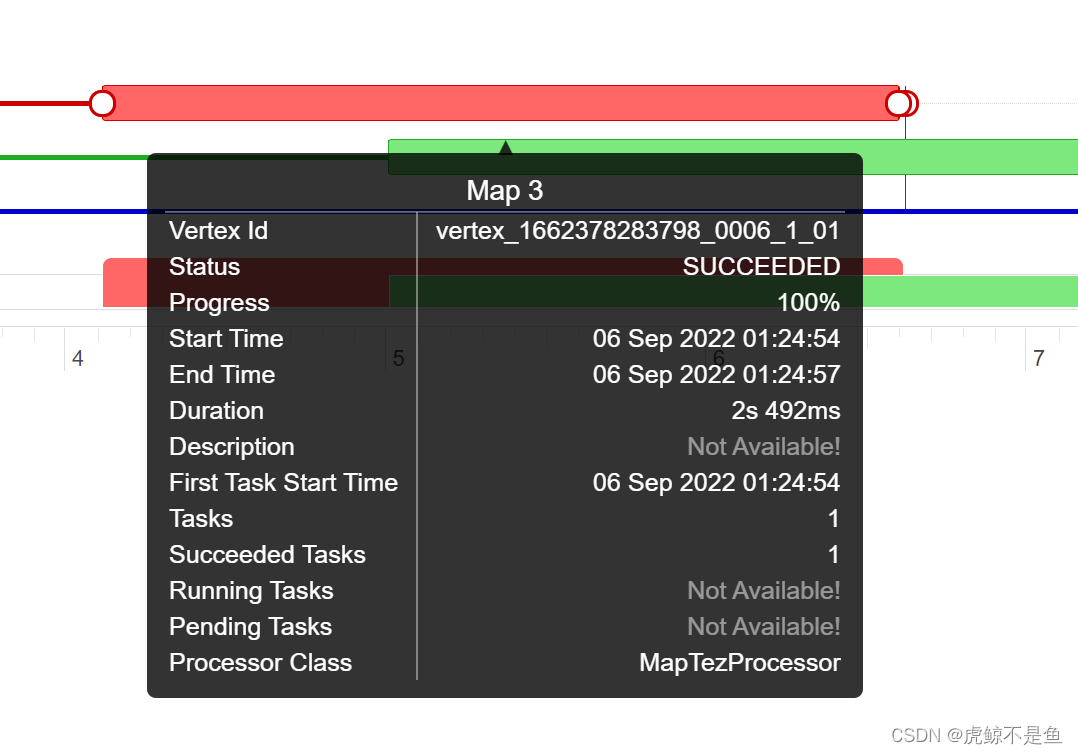The height and width of the screenshot is (755, 1078).
Task: Click the right circle marker on red bar
Action: [899, 103]
